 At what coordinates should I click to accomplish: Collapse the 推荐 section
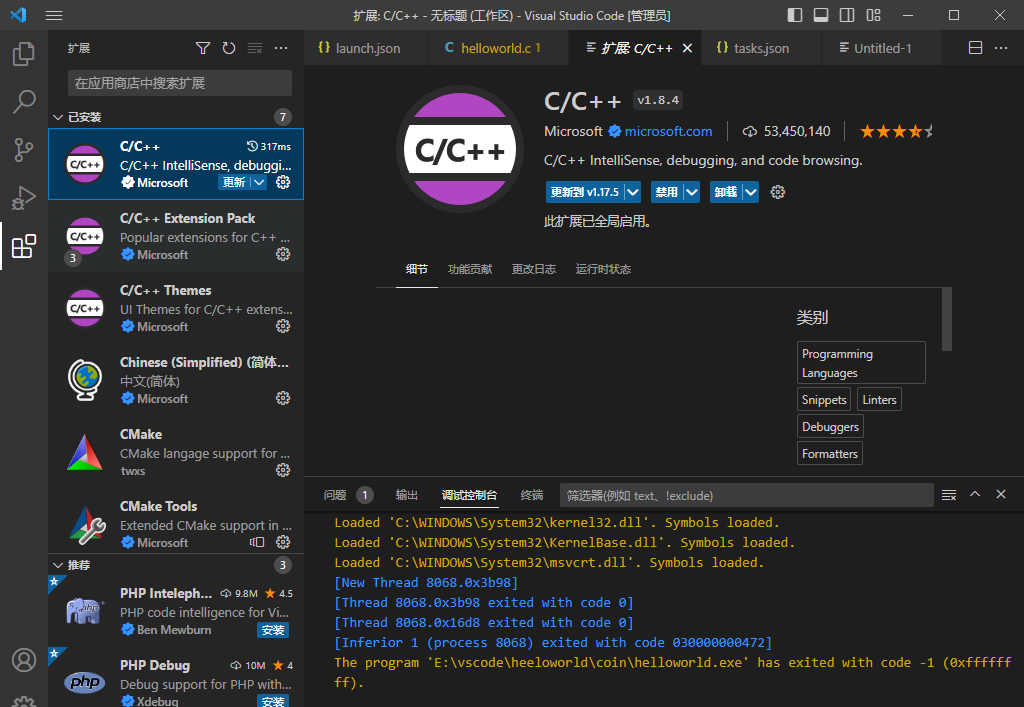pos(58,565)
